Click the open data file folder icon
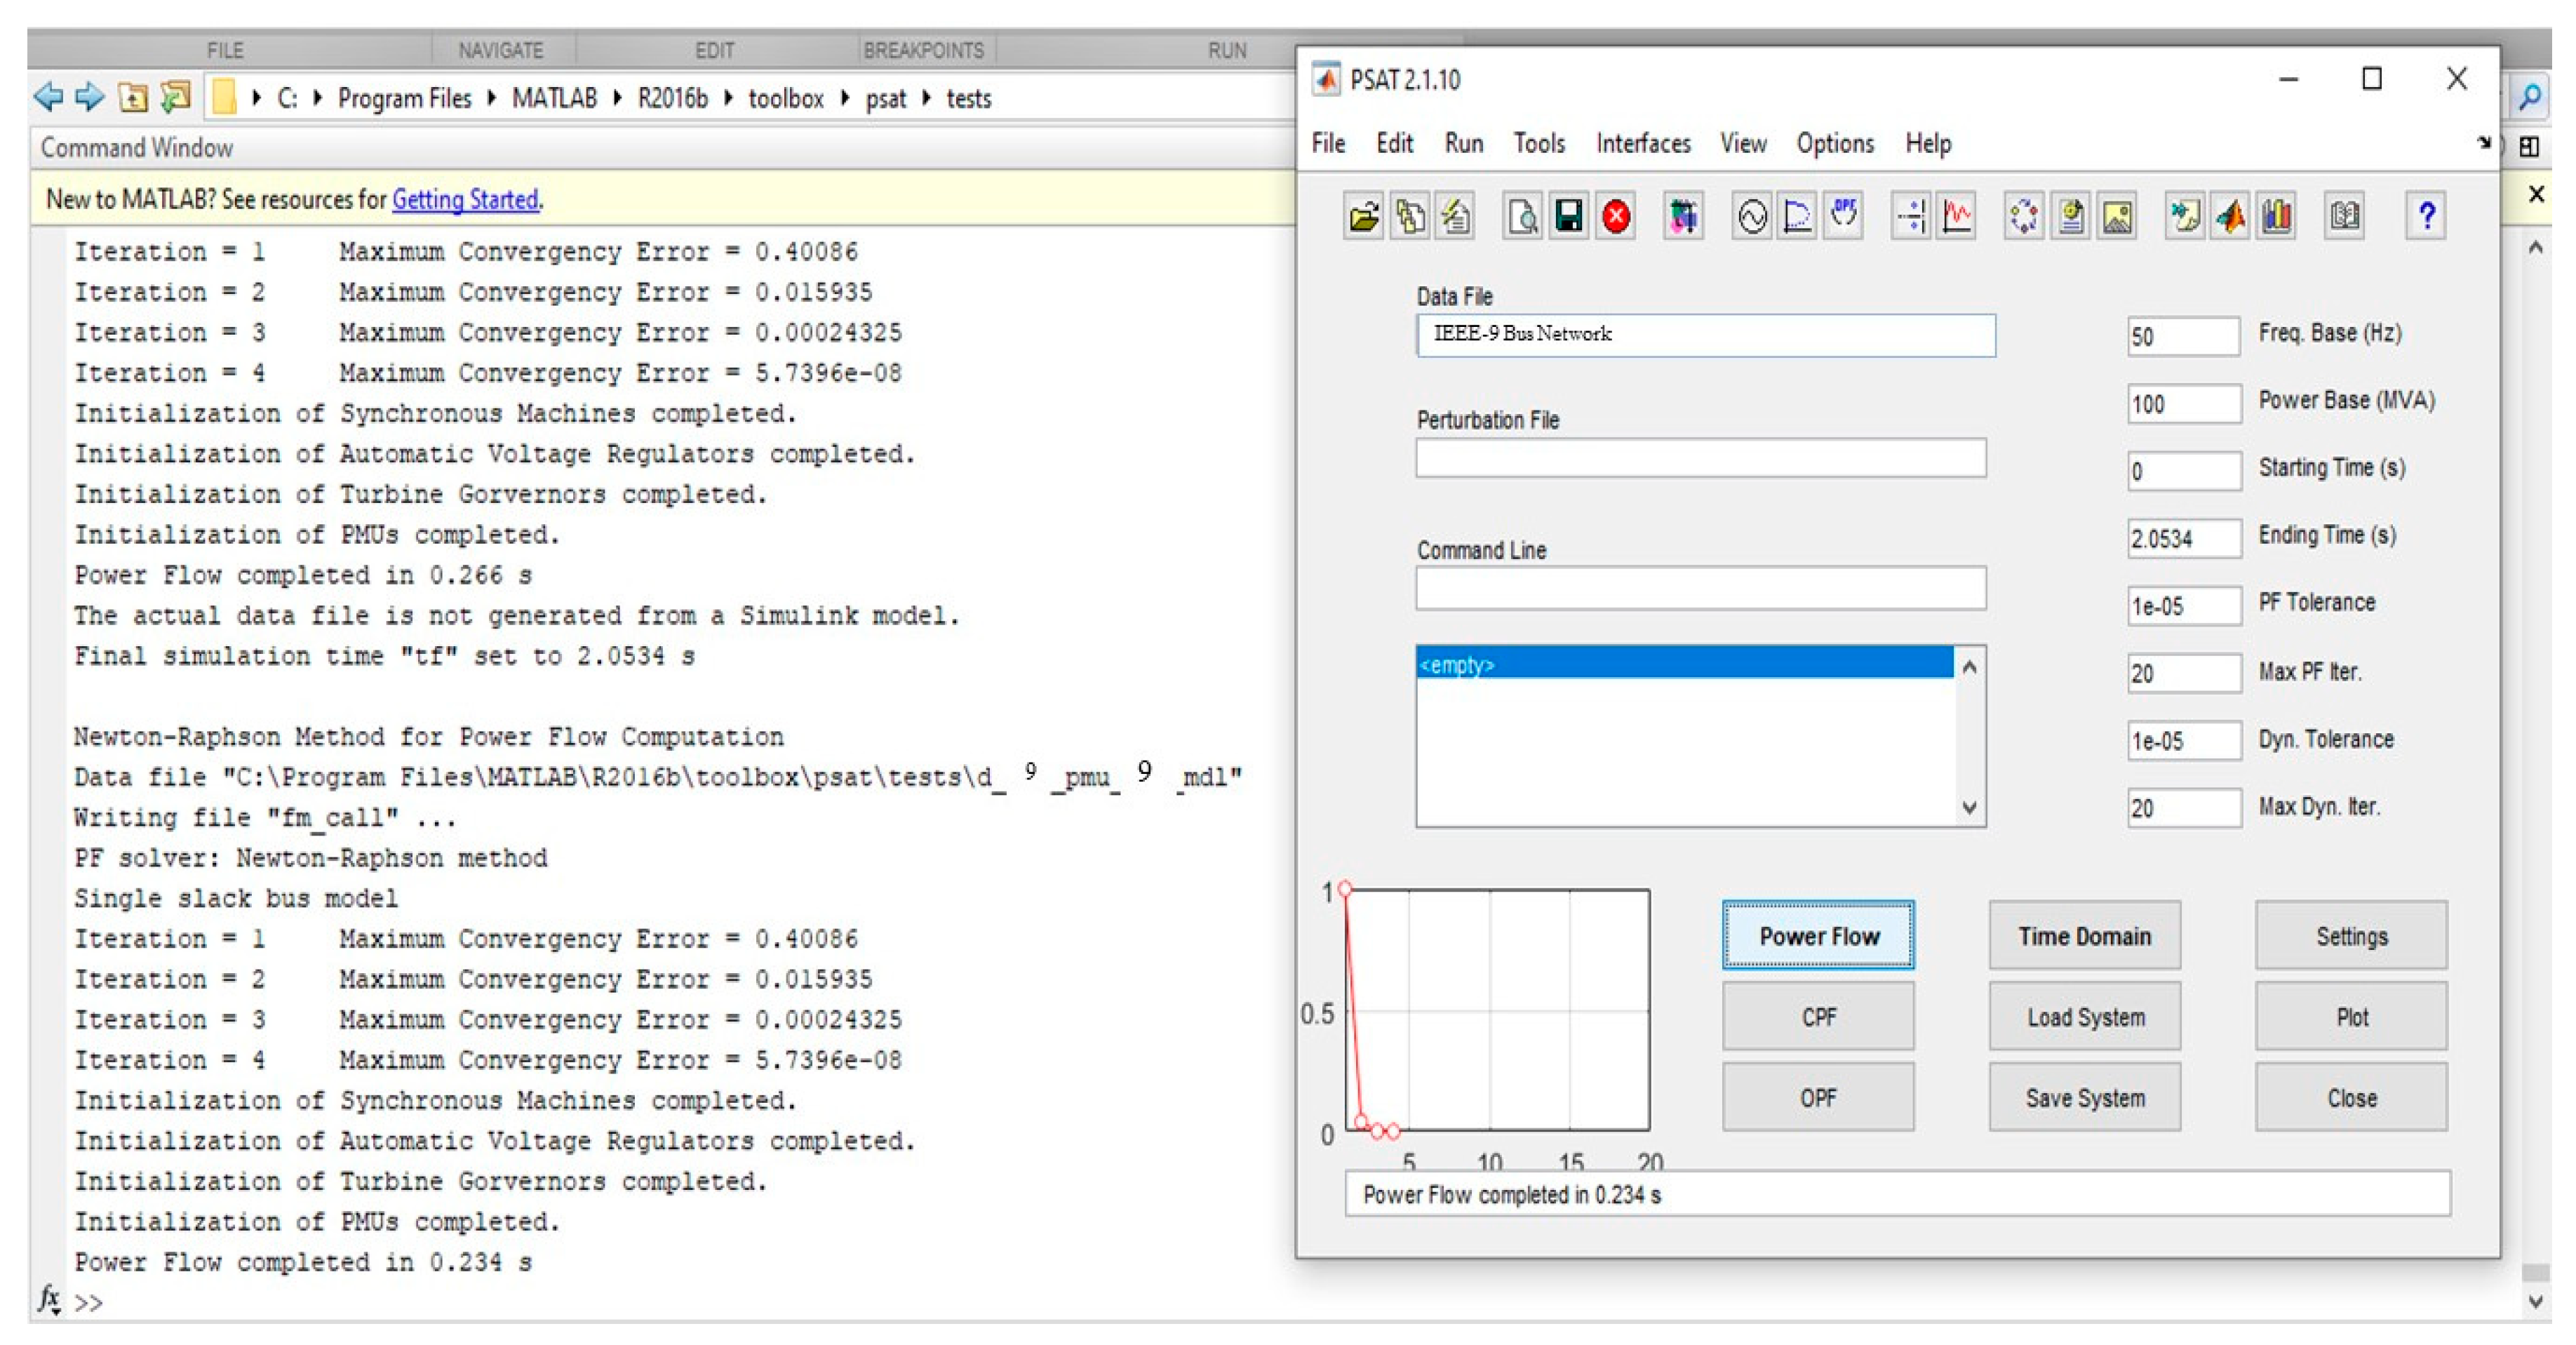Image resolution: width=2576 pixels, height=1345 pixels. click(1363, 216)
